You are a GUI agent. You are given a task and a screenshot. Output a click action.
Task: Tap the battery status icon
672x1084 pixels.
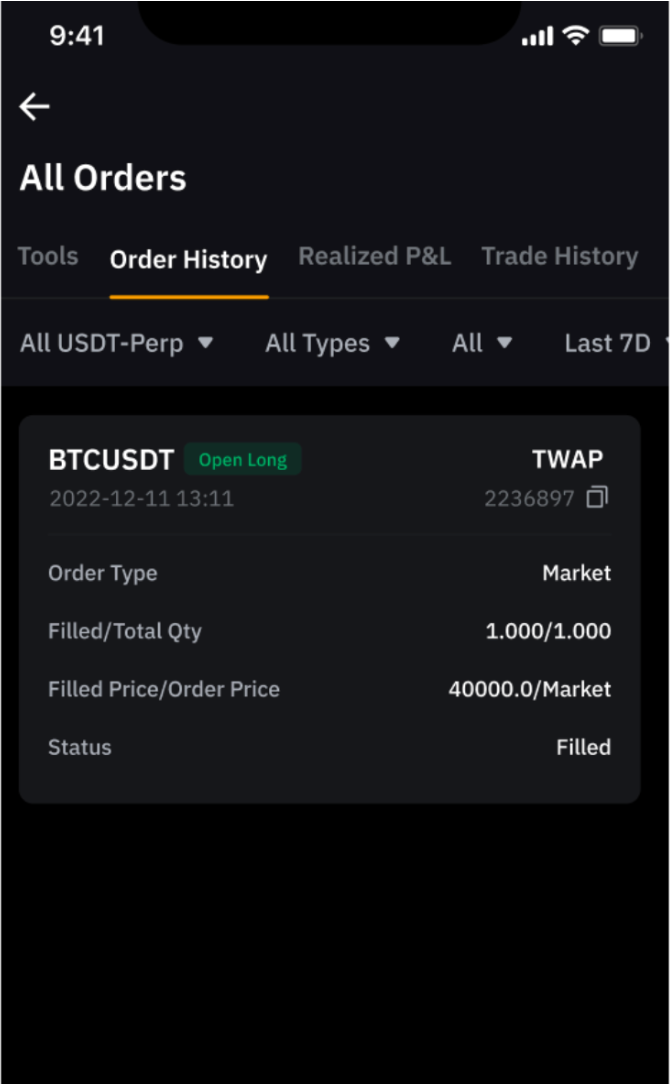click(621, 35)
